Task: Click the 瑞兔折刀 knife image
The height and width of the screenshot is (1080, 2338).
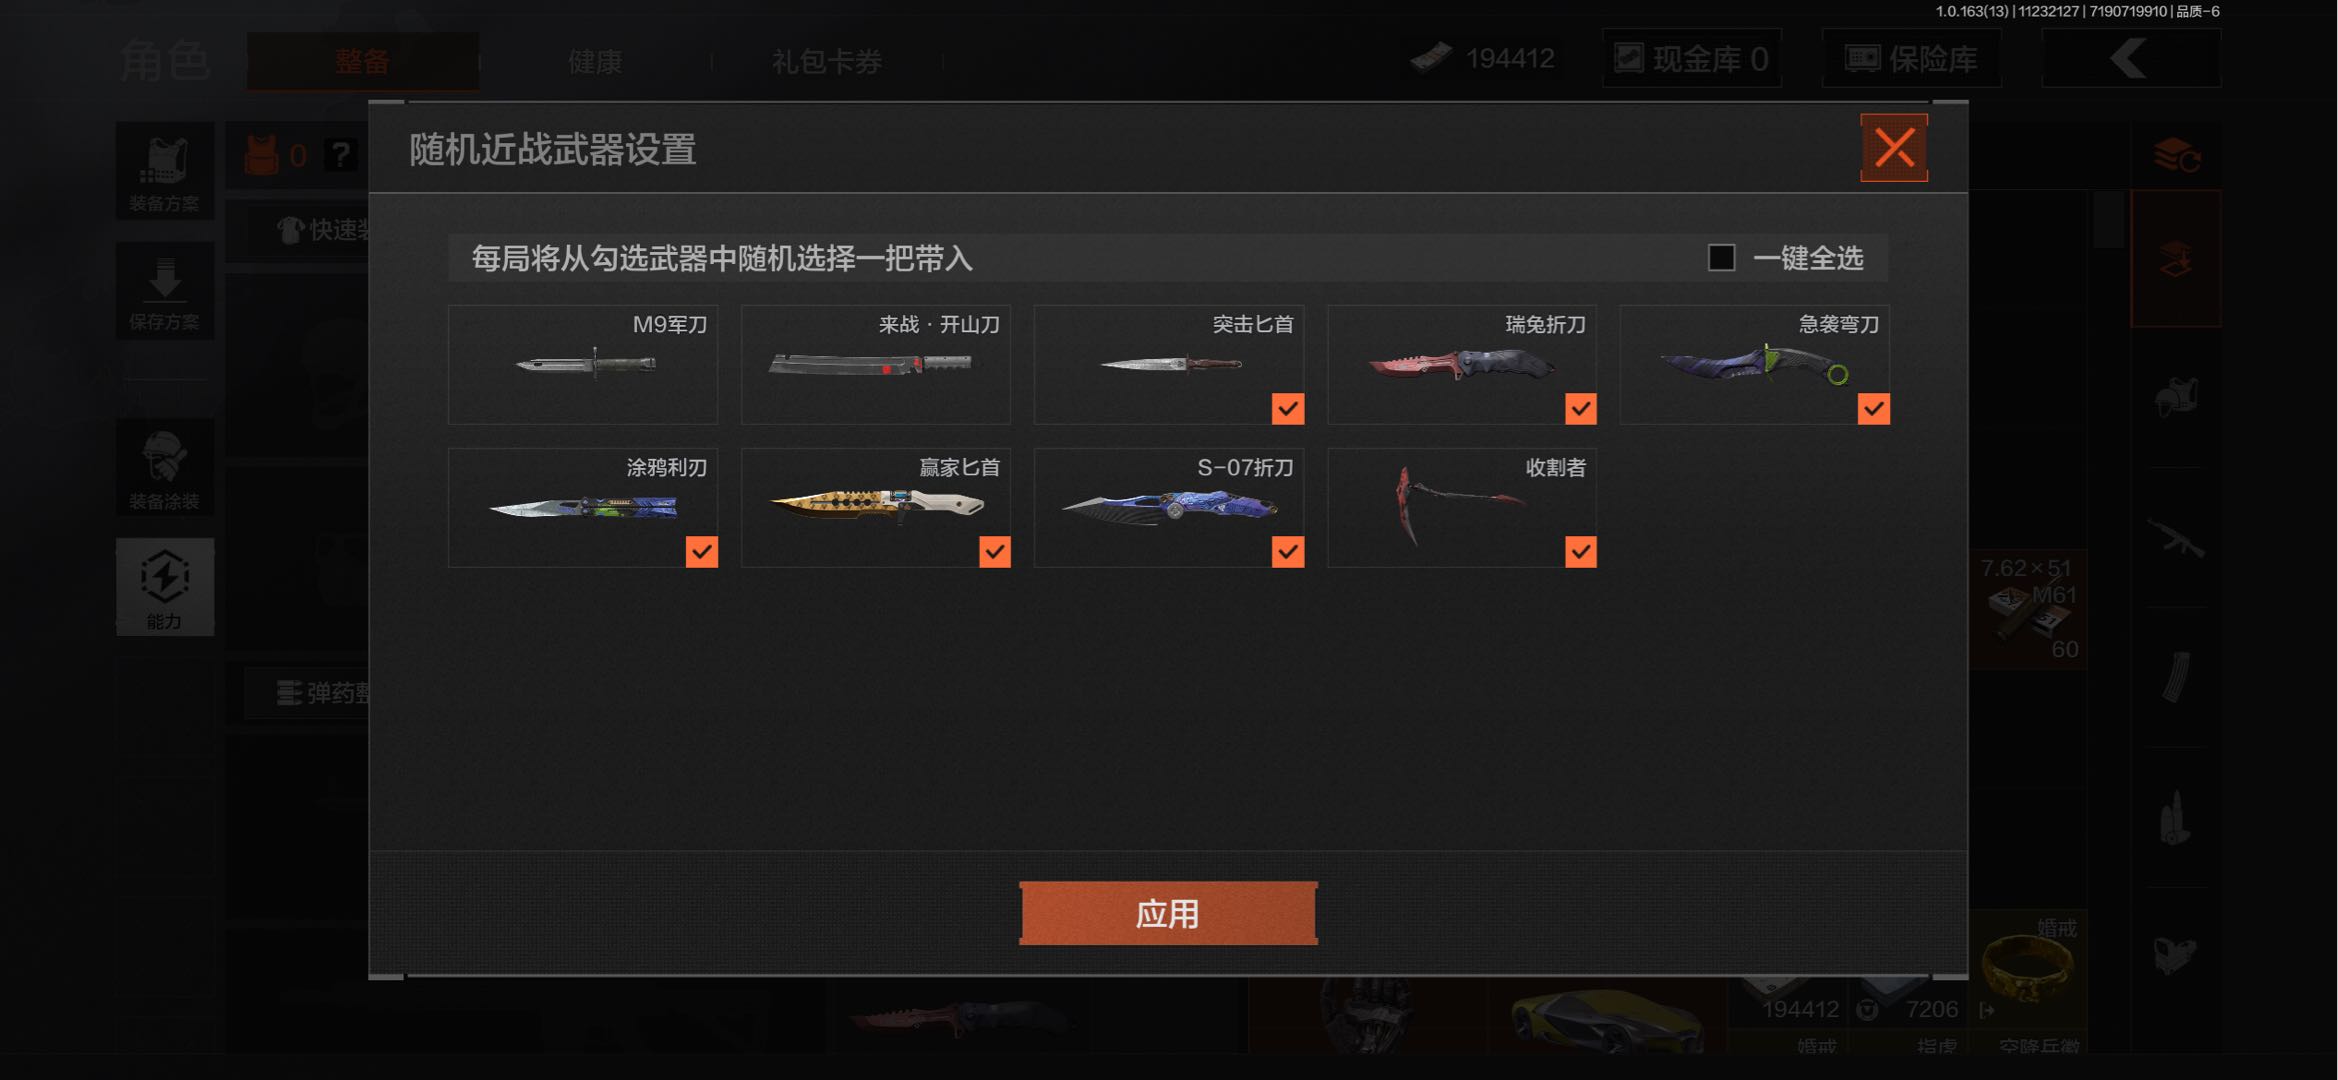Action: (1462, 365)
